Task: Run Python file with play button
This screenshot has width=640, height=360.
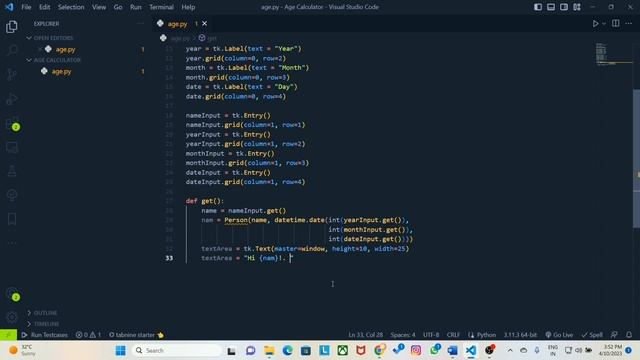Action: pos(595,24)
